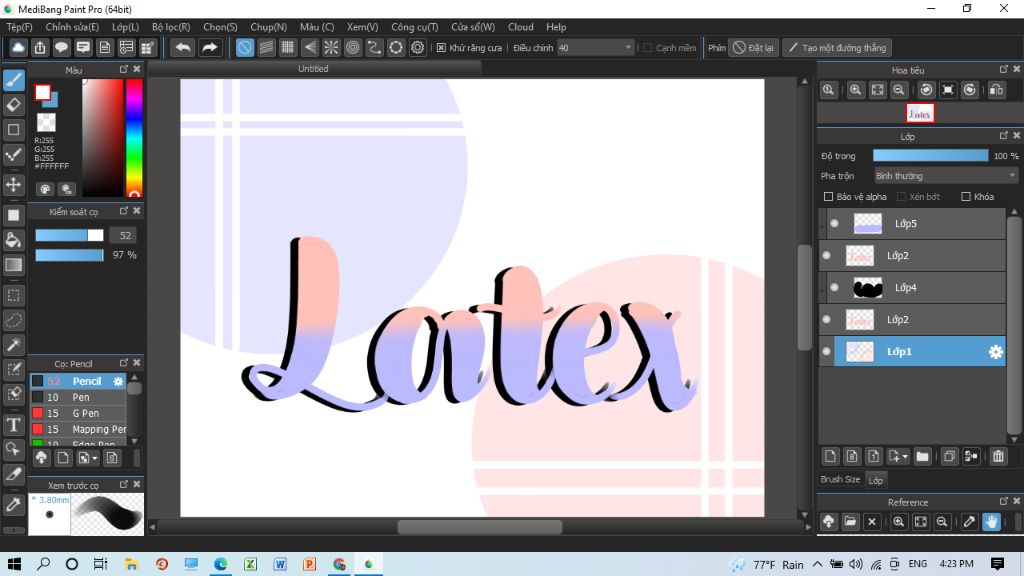The image size is (1024, 576).
Task: Select the Move tool
Action: click(14, 184)
